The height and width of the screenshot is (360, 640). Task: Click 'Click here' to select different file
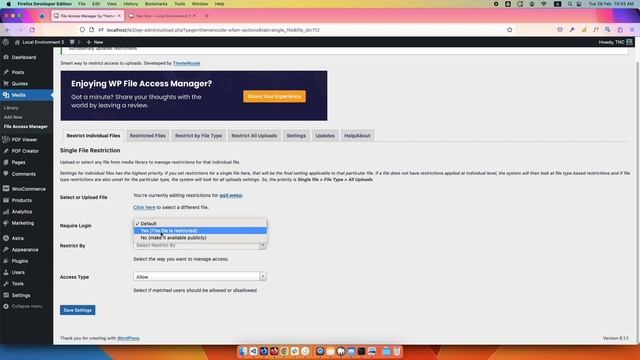[x=144, y=207]
